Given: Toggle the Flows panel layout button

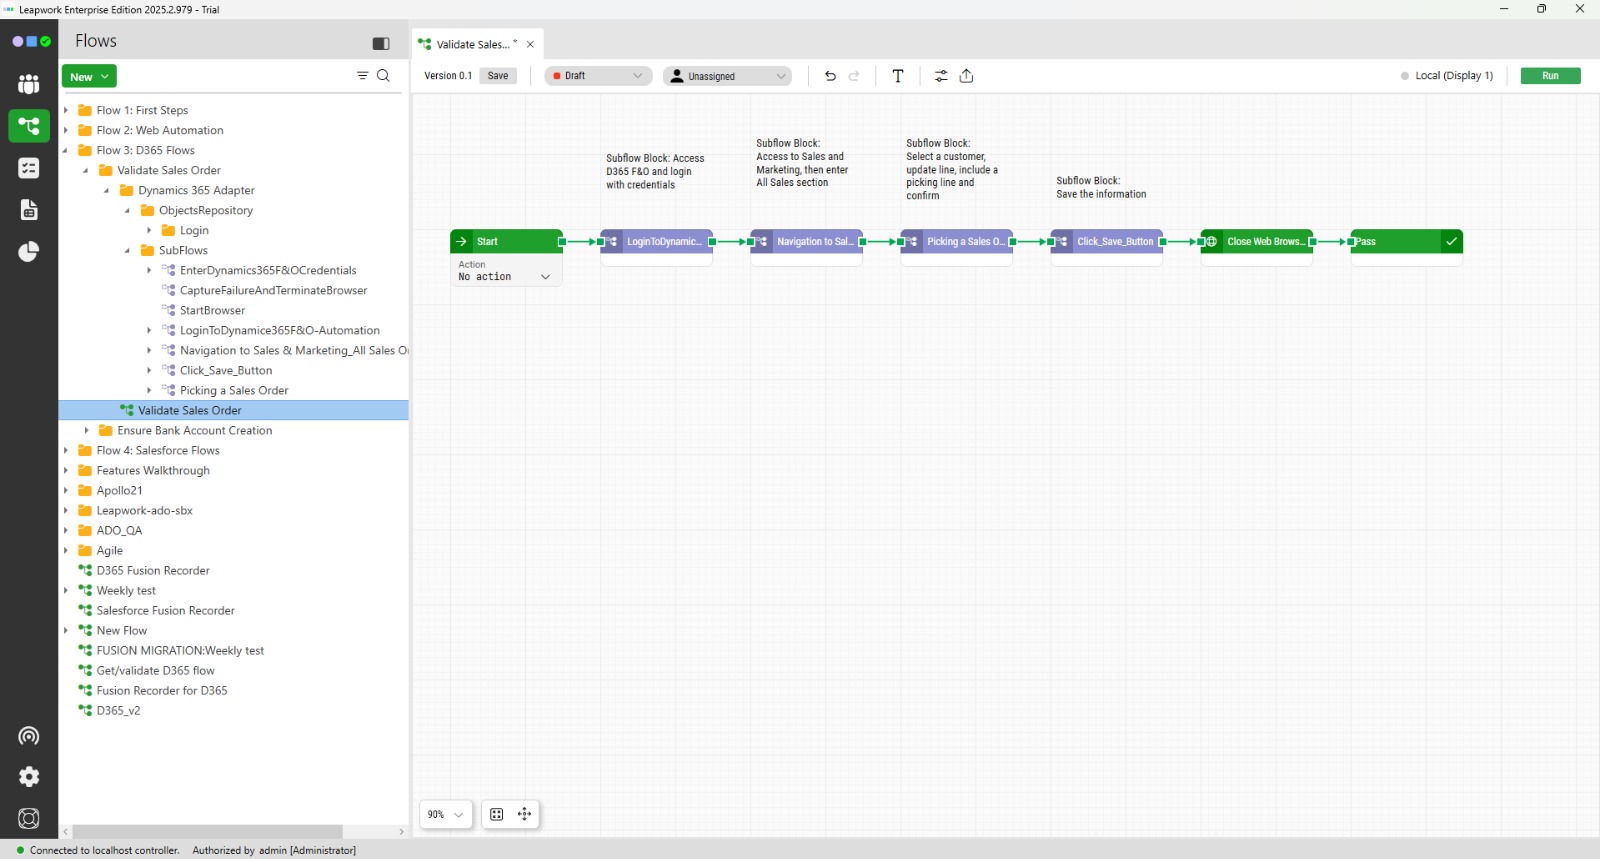Looking at the screenshot, I should [381, 43].
